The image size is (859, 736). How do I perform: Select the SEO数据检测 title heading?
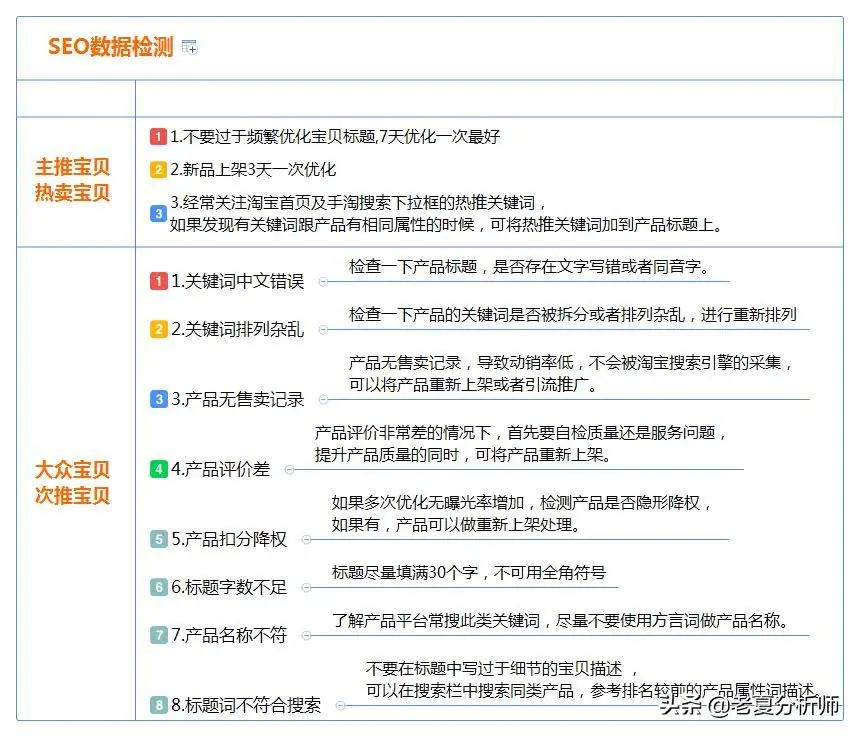pyautogui.click(x=110, y=47)
